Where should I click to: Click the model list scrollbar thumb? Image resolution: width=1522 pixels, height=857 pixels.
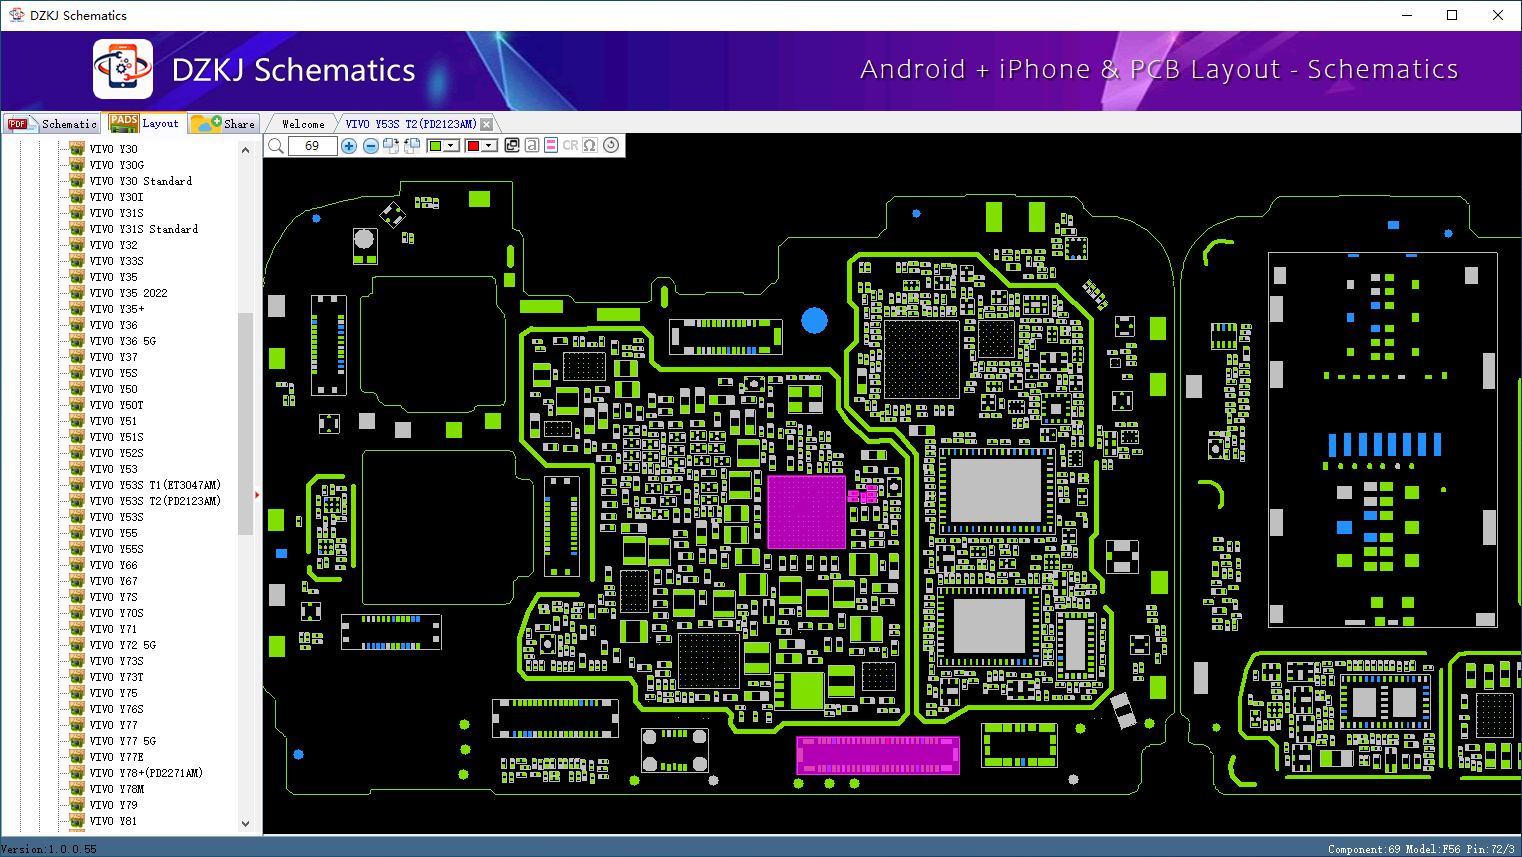pyautogui.click(x=245, y=424)
